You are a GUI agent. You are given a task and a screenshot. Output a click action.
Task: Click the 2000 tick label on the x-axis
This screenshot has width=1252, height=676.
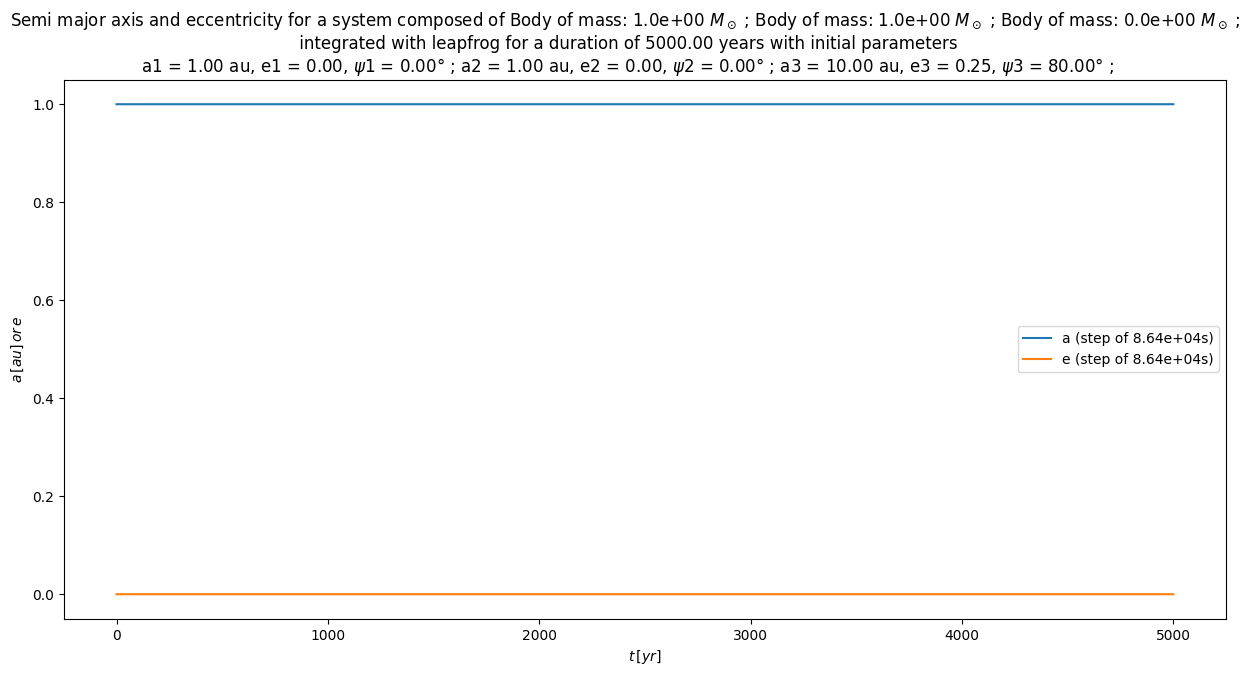[x=539, y=634]
